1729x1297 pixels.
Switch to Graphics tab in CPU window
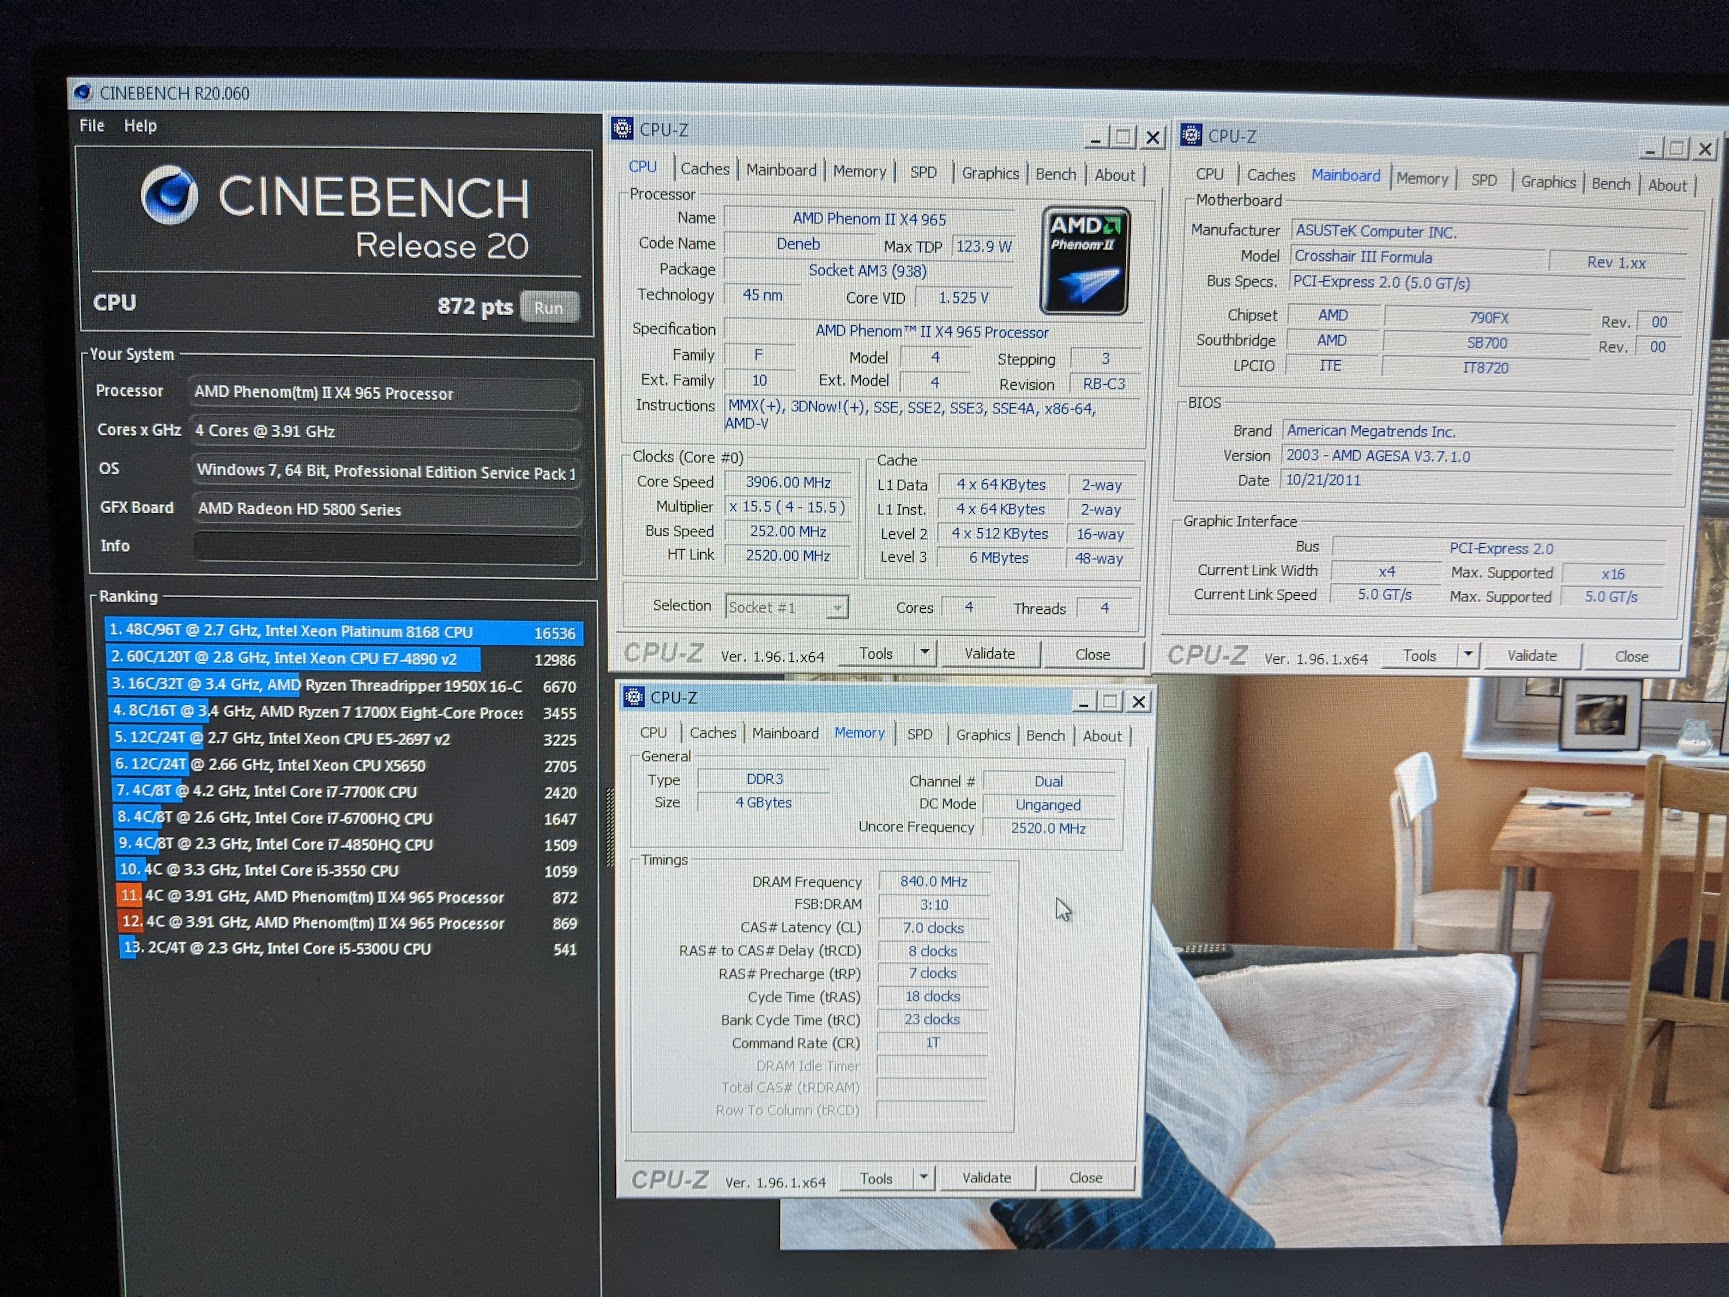(x=990, y=173)
